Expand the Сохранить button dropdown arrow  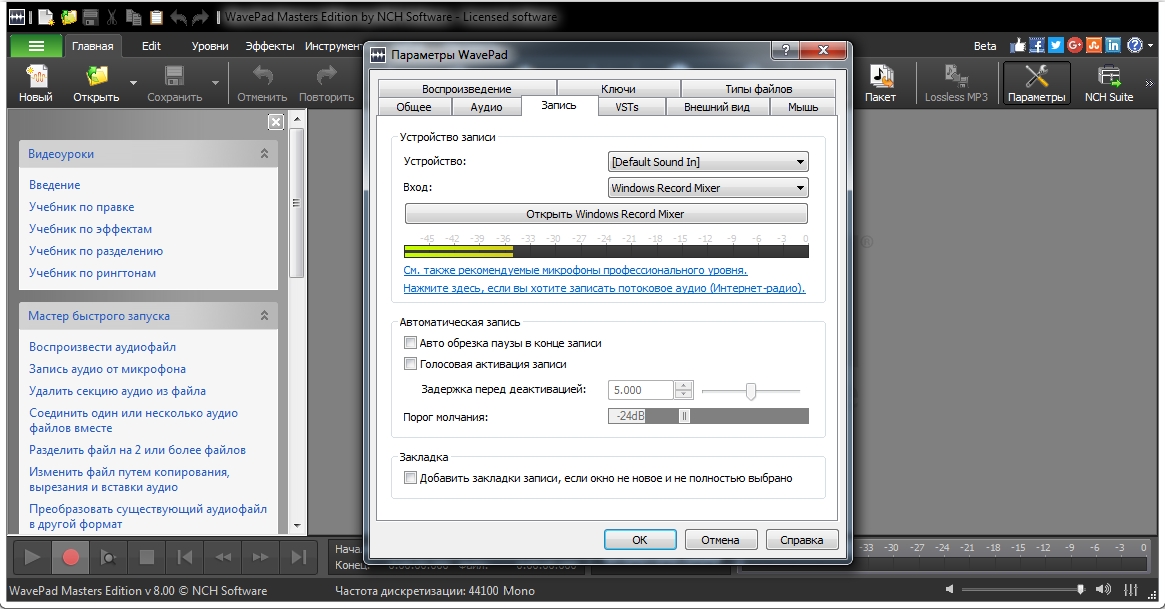(215, 83)
